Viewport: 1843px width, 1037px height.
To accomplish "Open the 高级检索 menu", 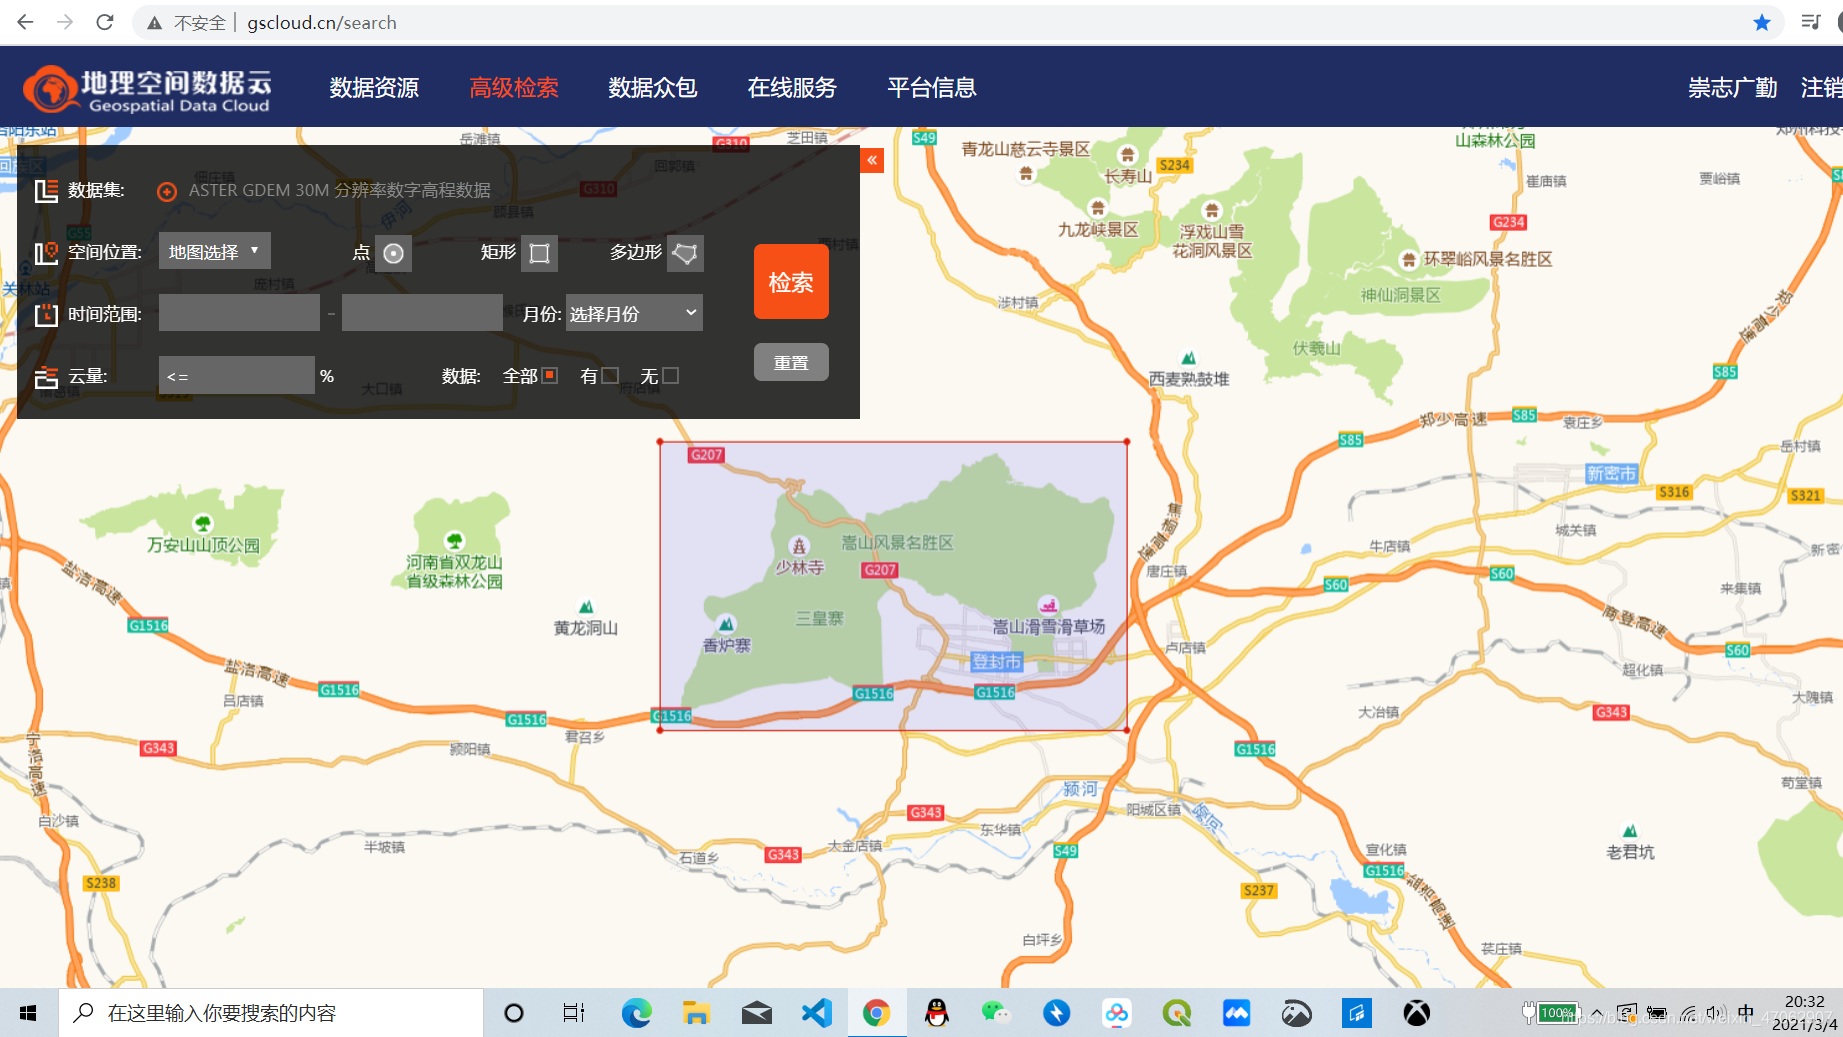I will coord(514,88).
